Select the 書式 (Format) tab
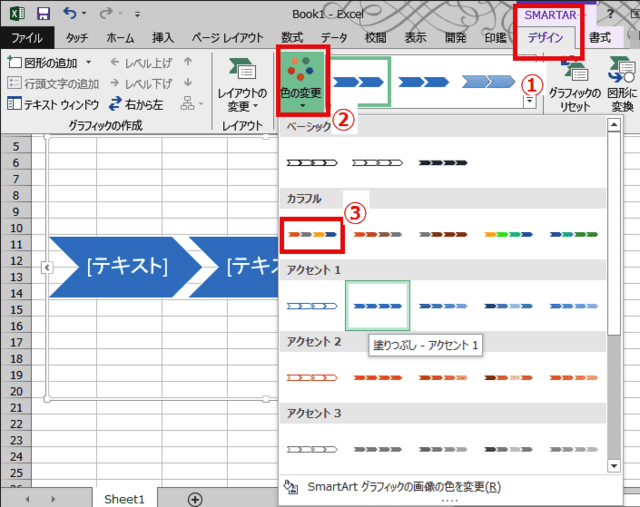Screen dimensions: 640x507 (600, 38)
